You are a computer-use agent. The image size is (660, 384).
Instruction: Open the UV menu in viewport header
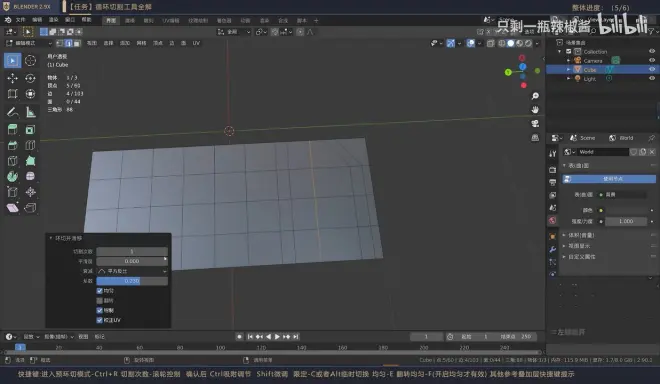click(196, 43)
